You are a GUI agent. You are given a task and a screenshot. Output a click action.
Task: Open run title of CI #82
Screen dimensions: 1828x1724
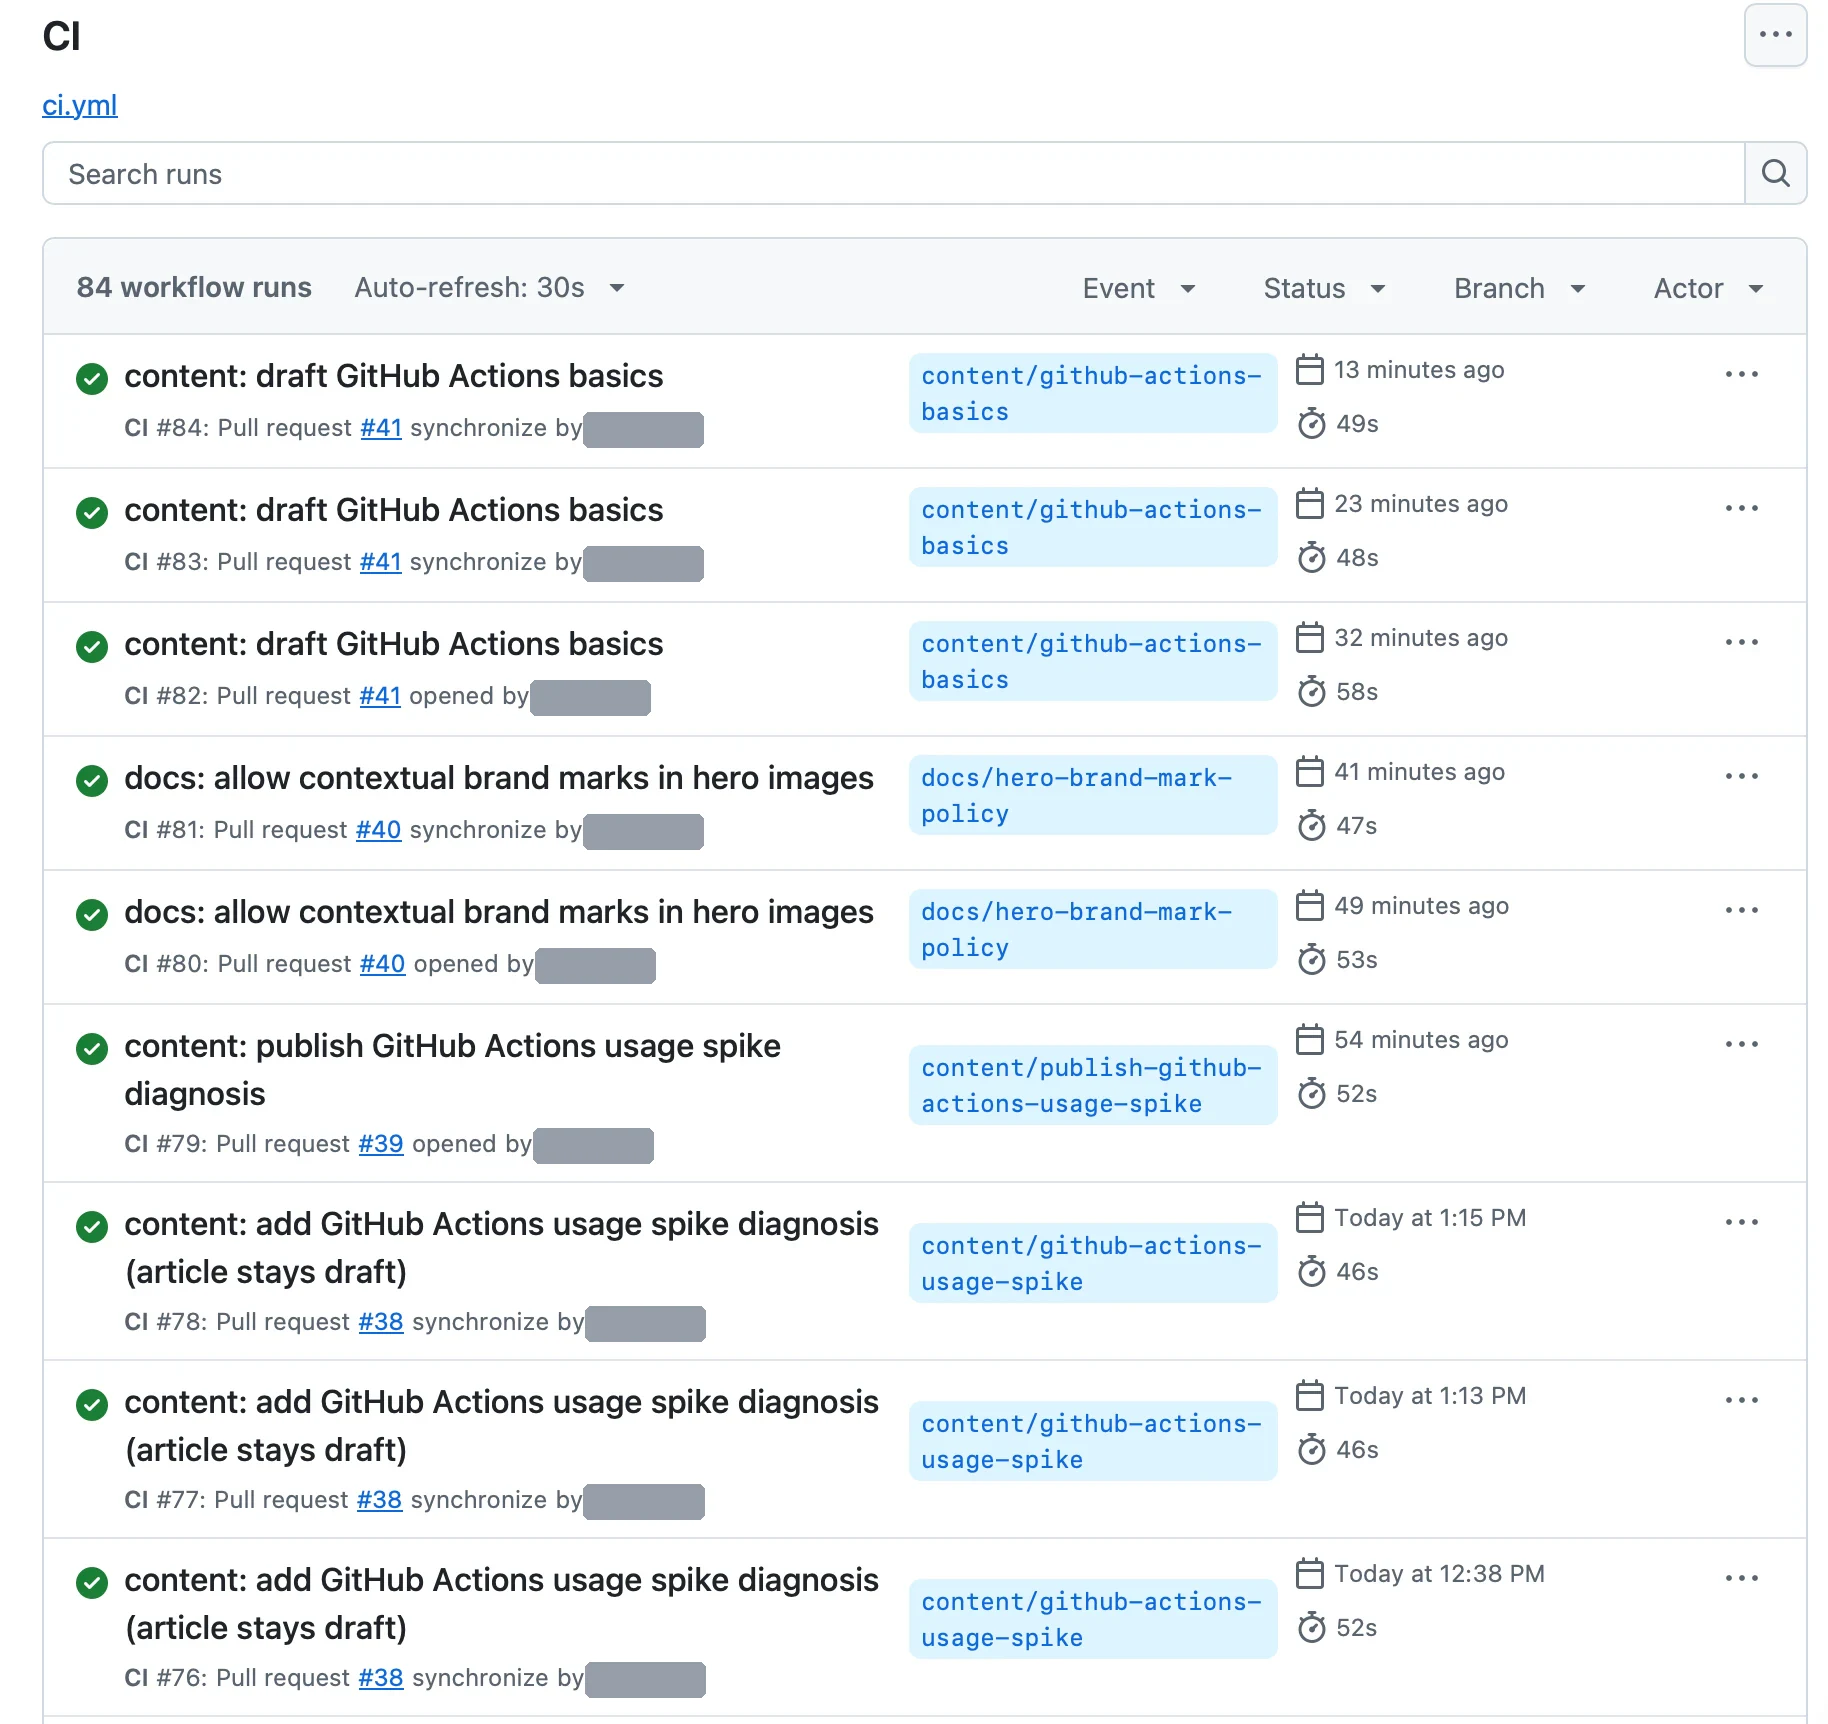click(x=394, y=644)
